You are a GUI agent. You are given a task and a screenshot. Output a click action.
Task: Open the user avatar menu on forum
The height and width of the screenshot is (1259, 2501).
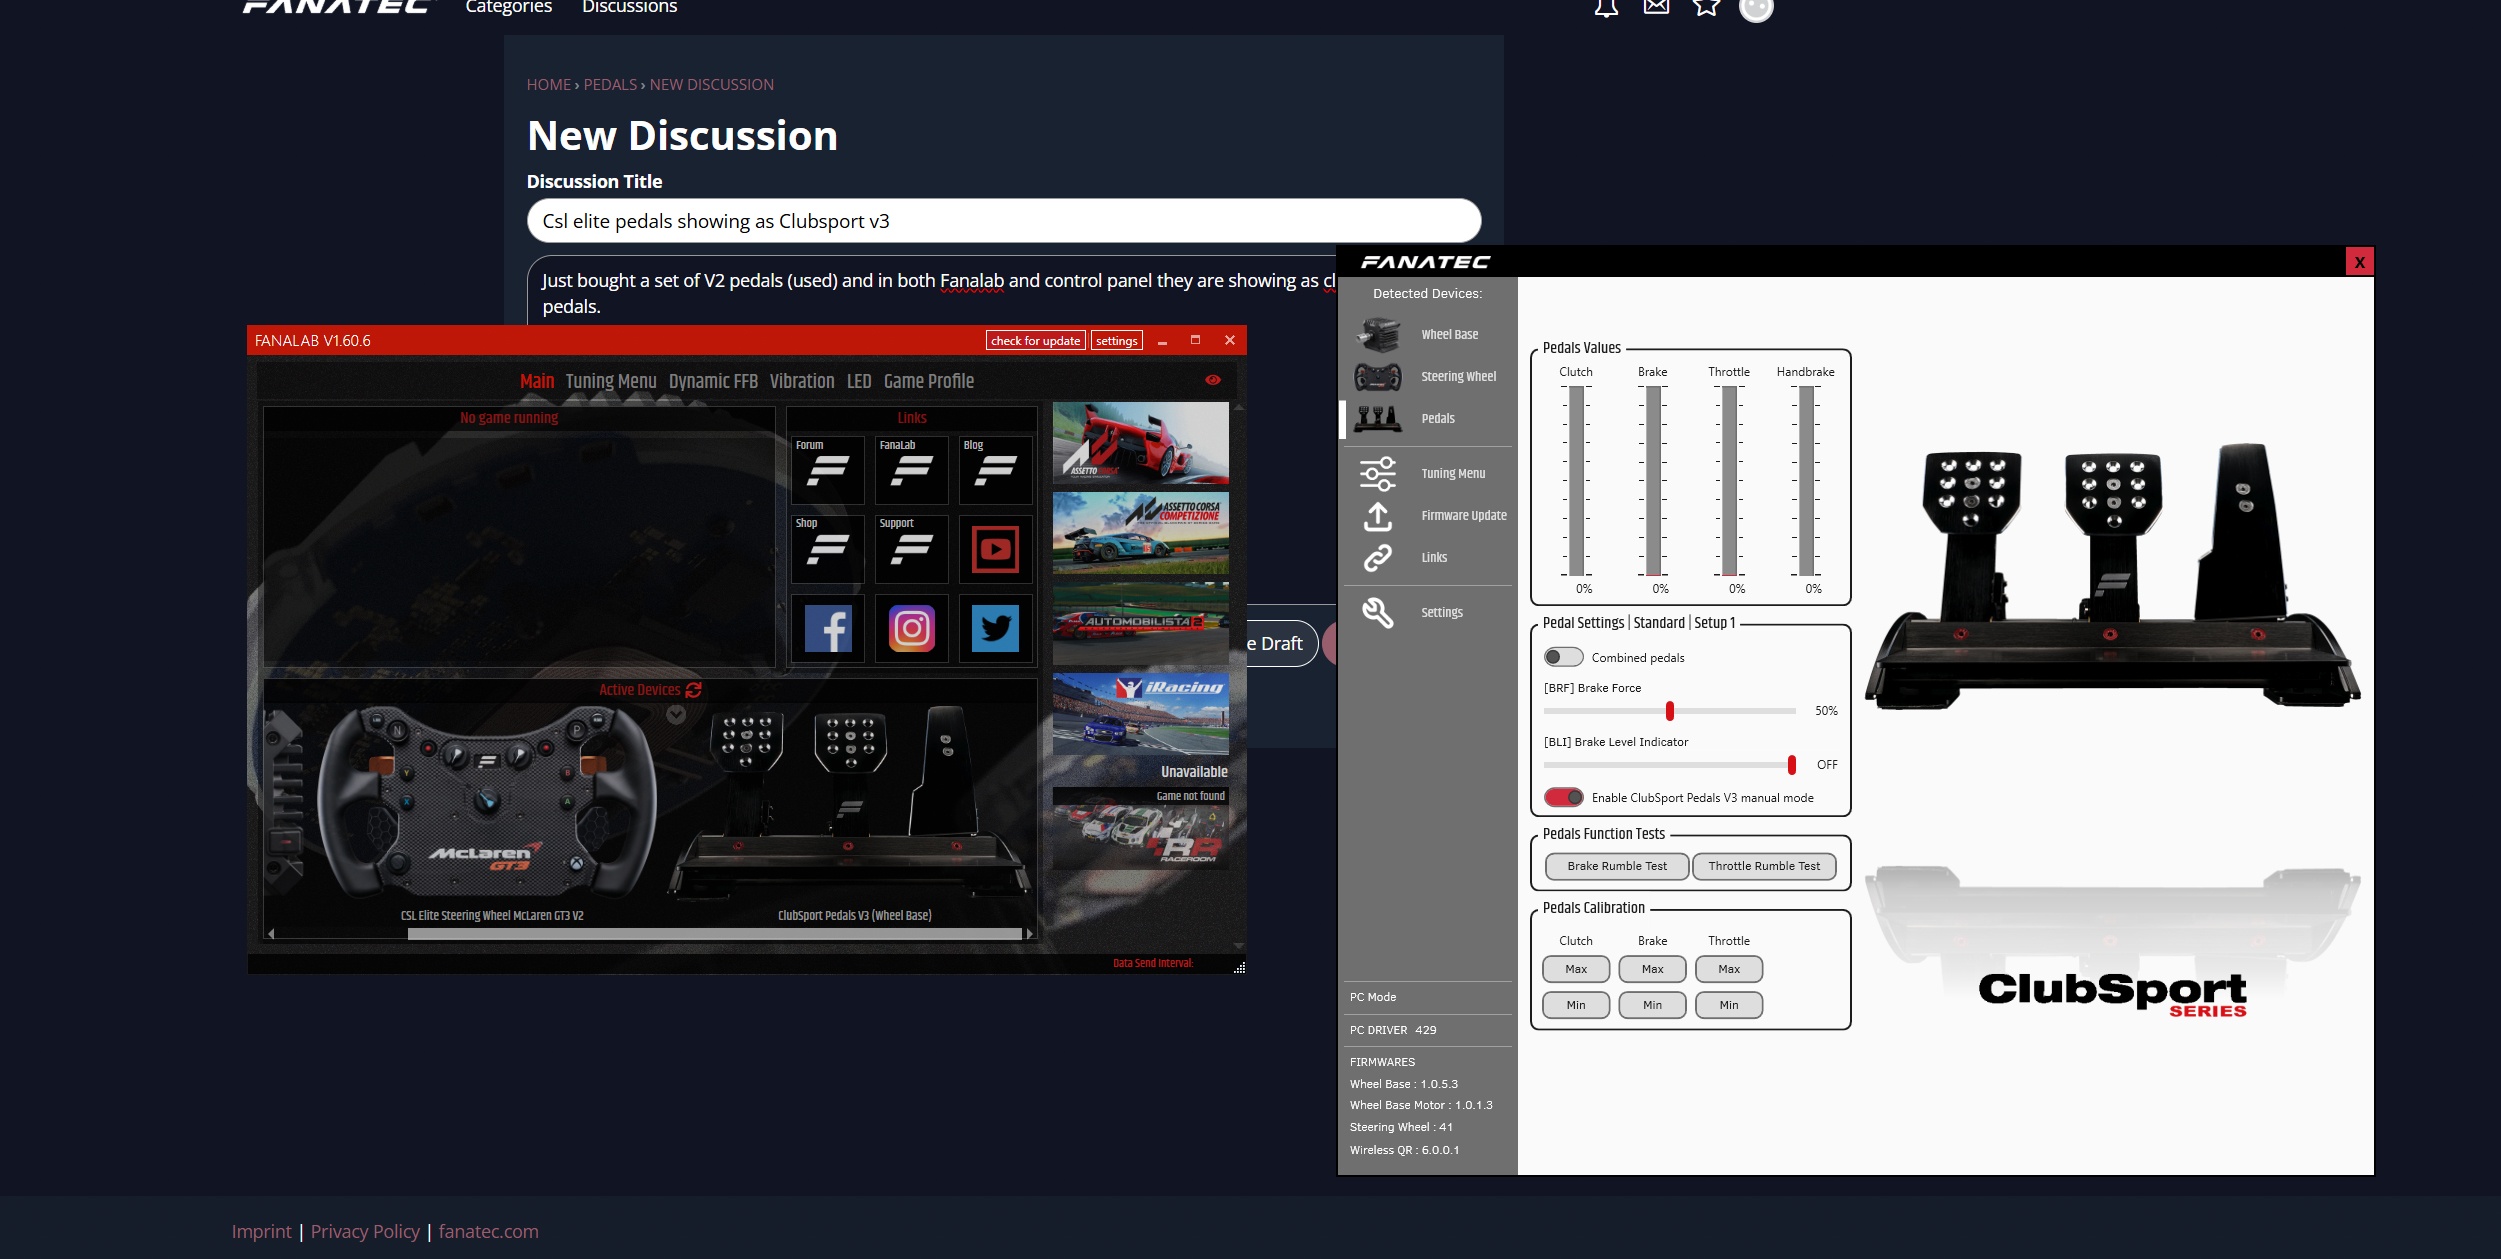point(1756,8)
